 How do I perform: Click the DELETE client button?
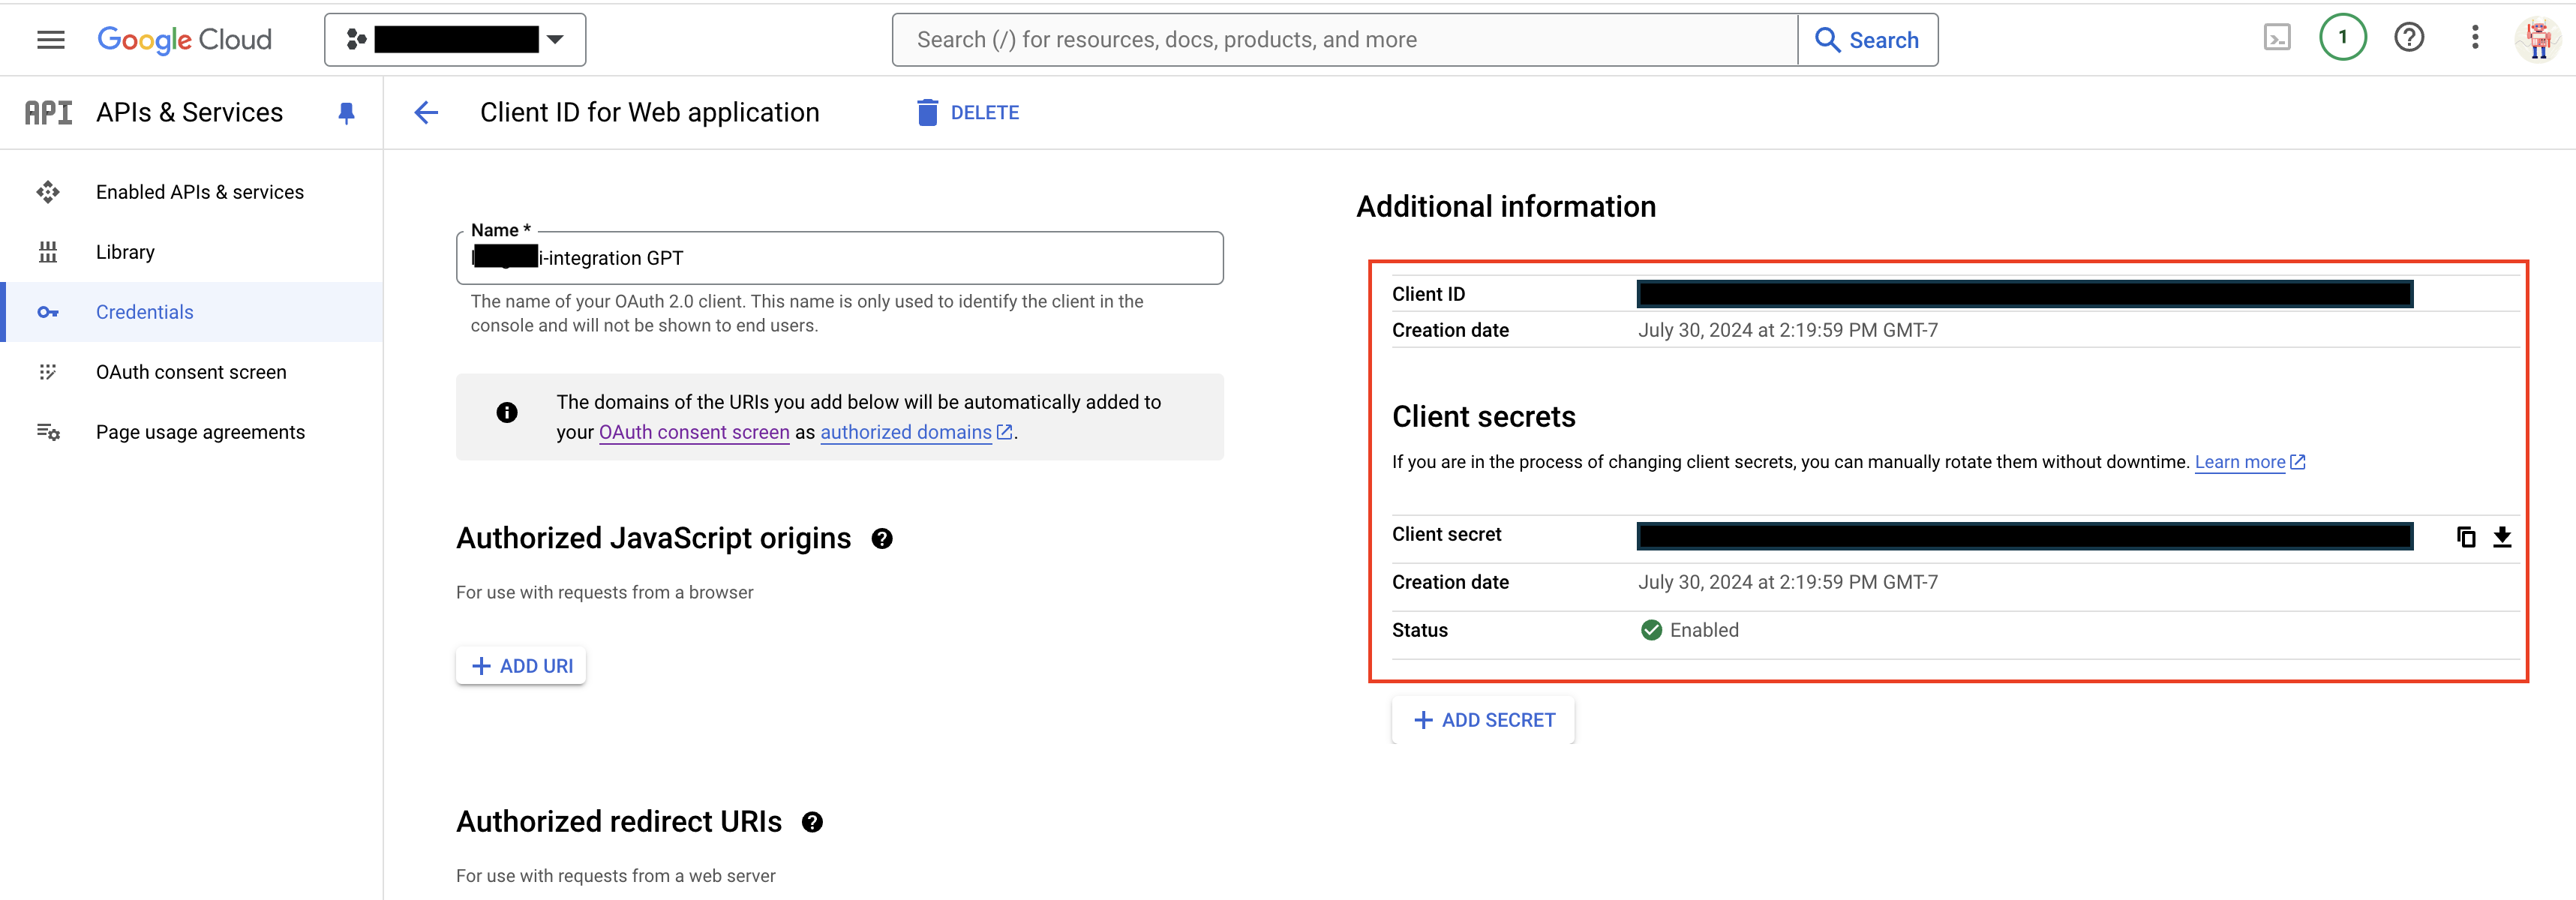tap(968, 113)
